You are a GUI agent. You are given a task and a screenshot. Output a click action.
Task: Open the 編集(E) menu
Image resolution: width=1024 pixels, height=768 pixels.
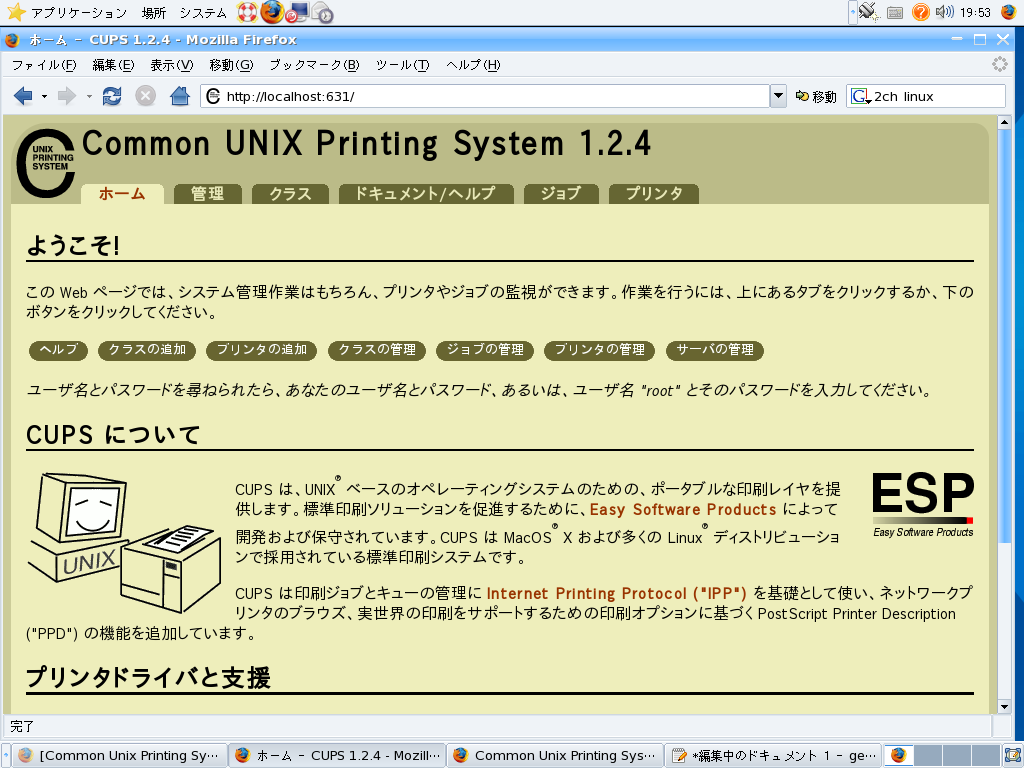113,65
